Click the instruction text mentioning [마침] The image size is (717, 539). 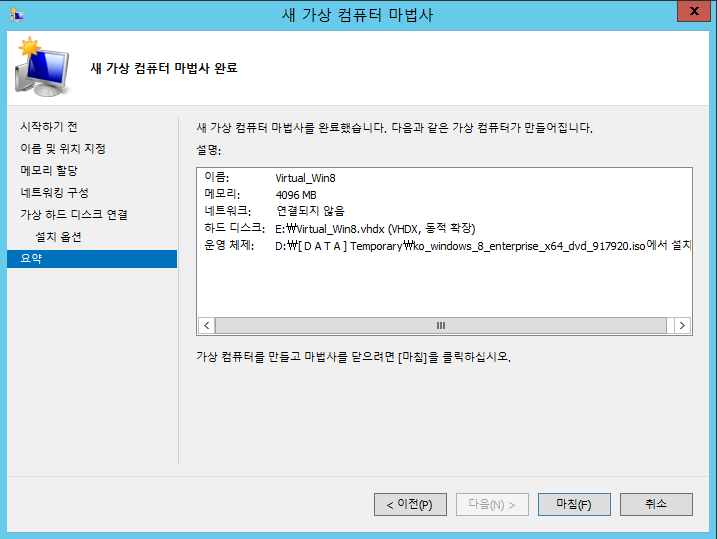[353, 357]
